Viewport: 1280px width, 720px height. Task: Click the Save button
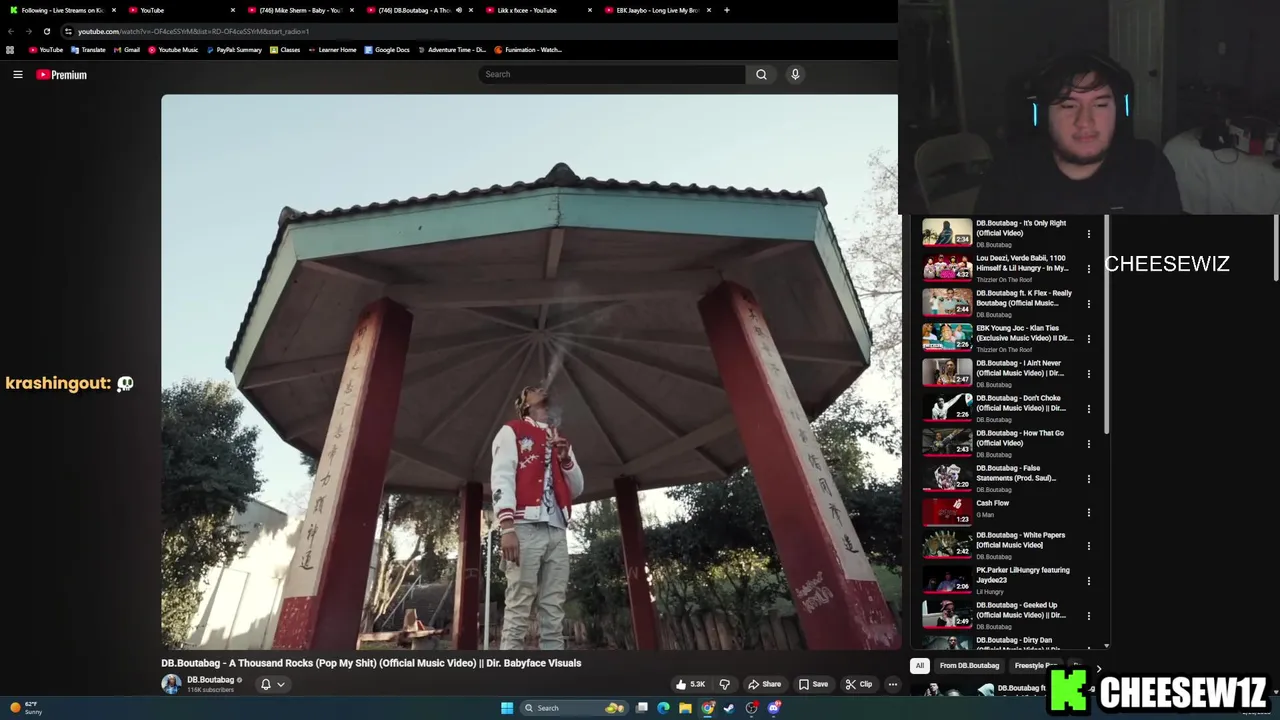(813, 684)
